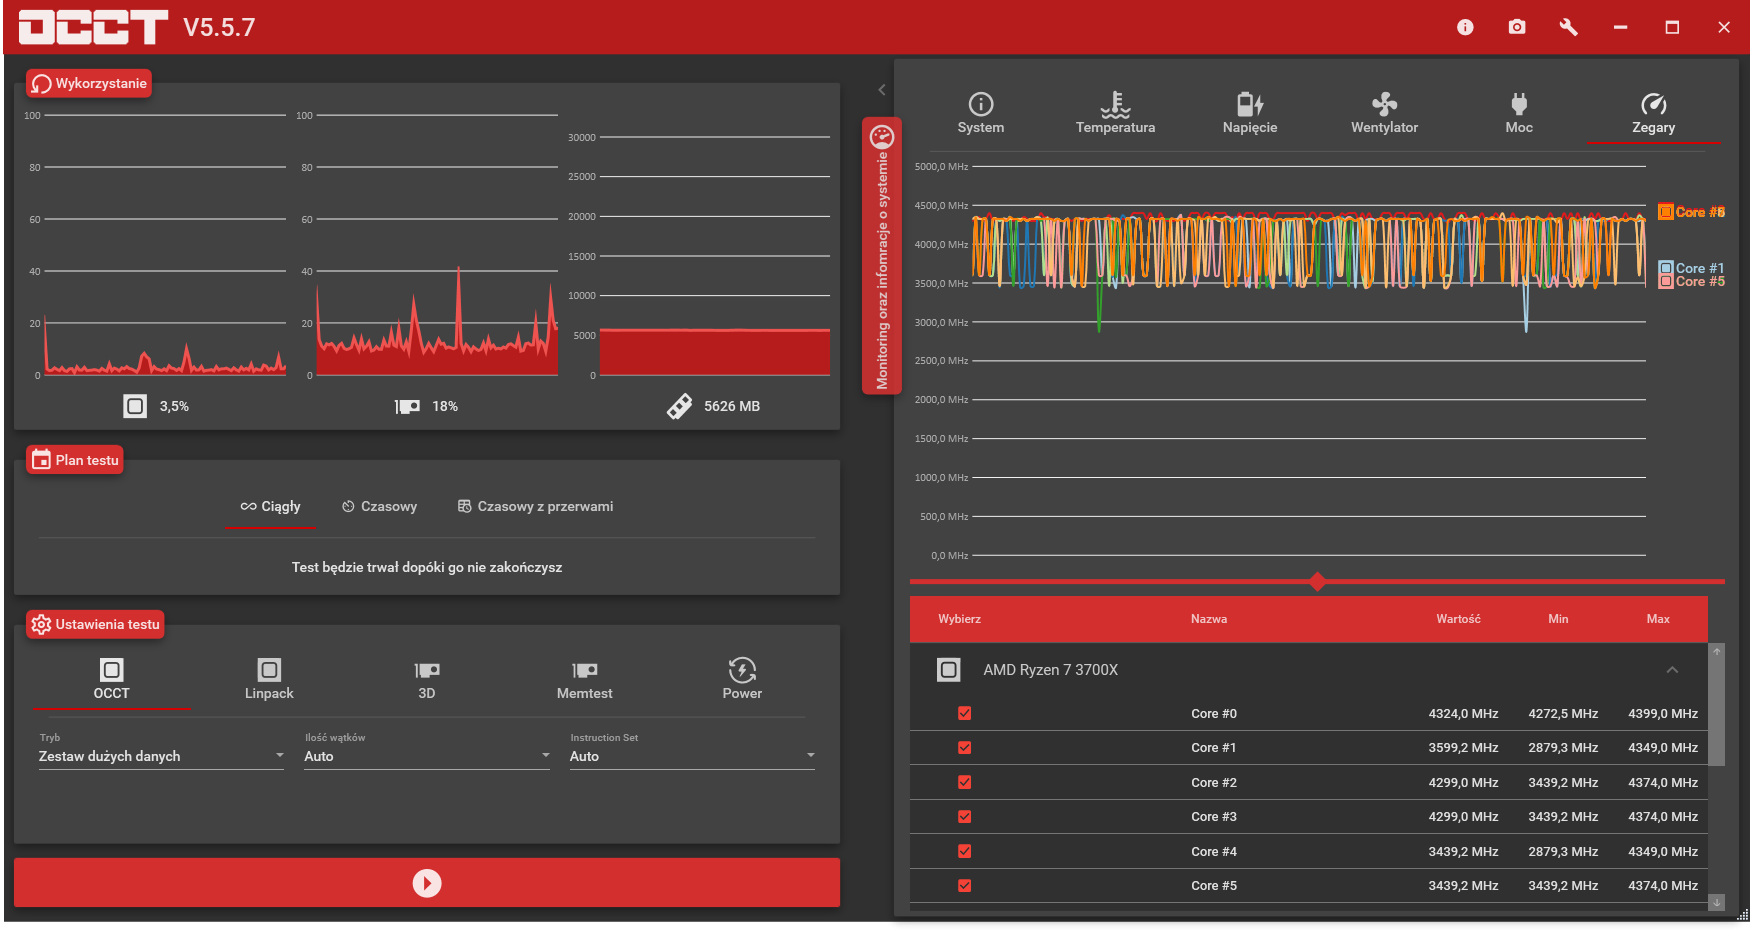Open the Tryb mode dropdown
The height and width of the screenshot is (935, 1754).
(x=161, y=756)
